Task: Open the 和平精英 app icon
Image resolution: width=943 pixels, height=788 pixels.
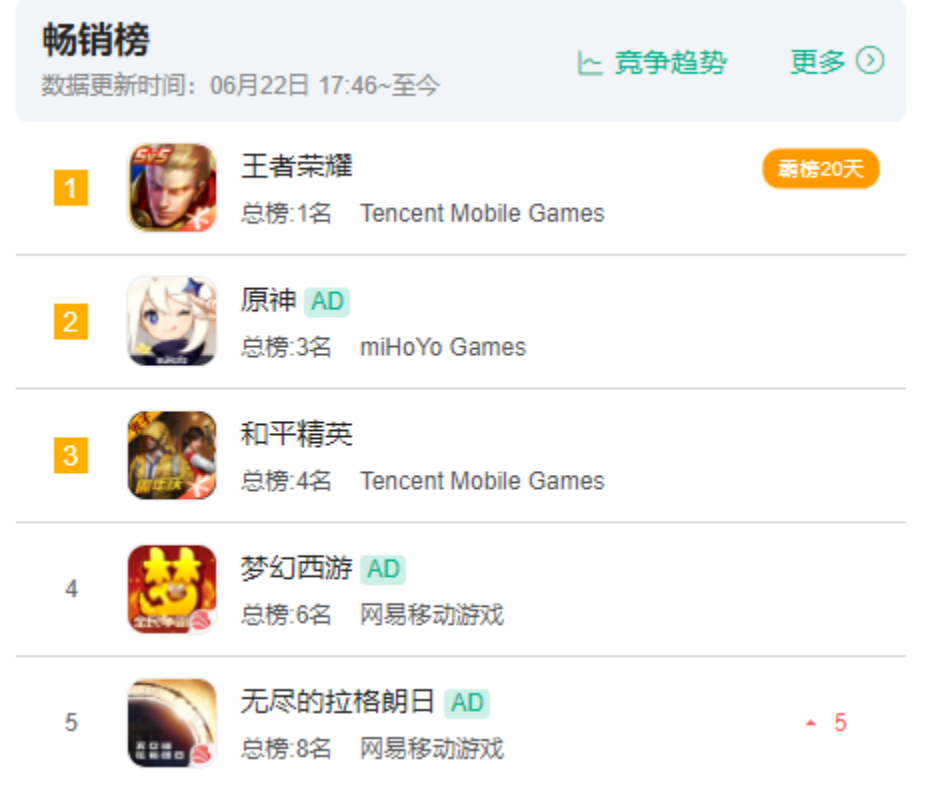Action: [x=172, y=455]
